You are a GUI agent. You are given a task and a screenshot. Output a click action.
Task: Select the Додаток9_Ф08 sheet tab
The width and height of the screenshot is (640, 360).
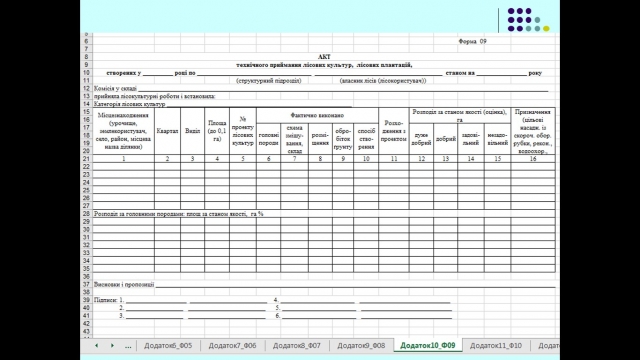click(x=361, y=345)
